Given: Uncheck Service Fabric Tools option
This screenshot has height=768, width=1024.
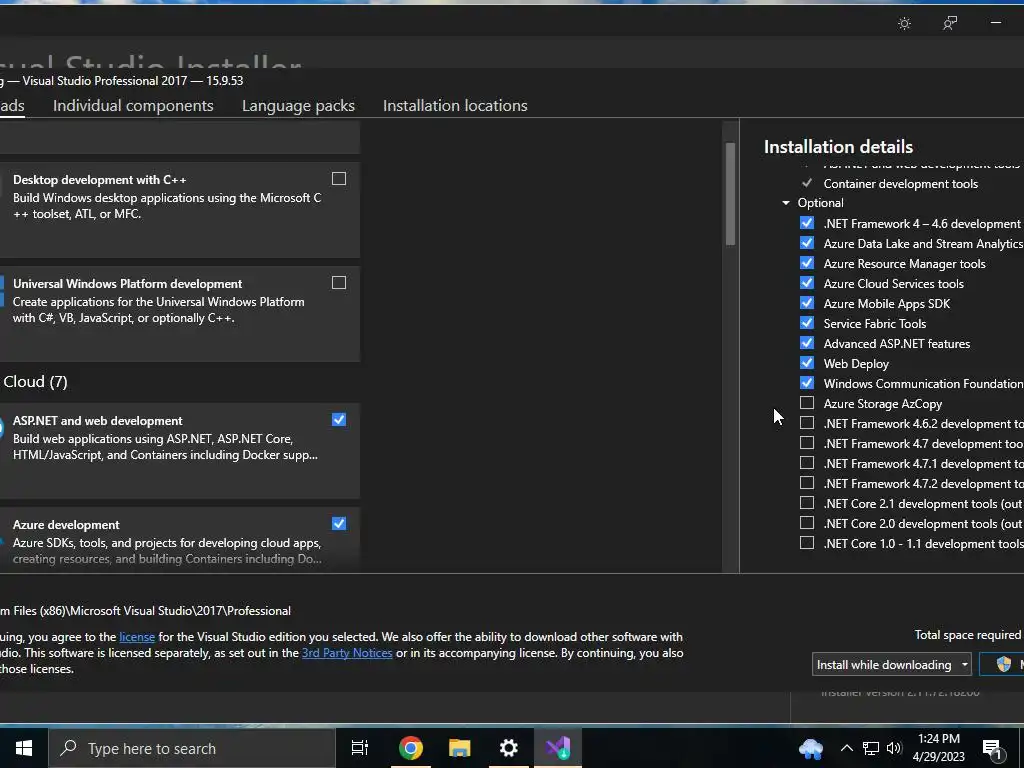Looking at the screenshot, I should [x=807, y=323].
